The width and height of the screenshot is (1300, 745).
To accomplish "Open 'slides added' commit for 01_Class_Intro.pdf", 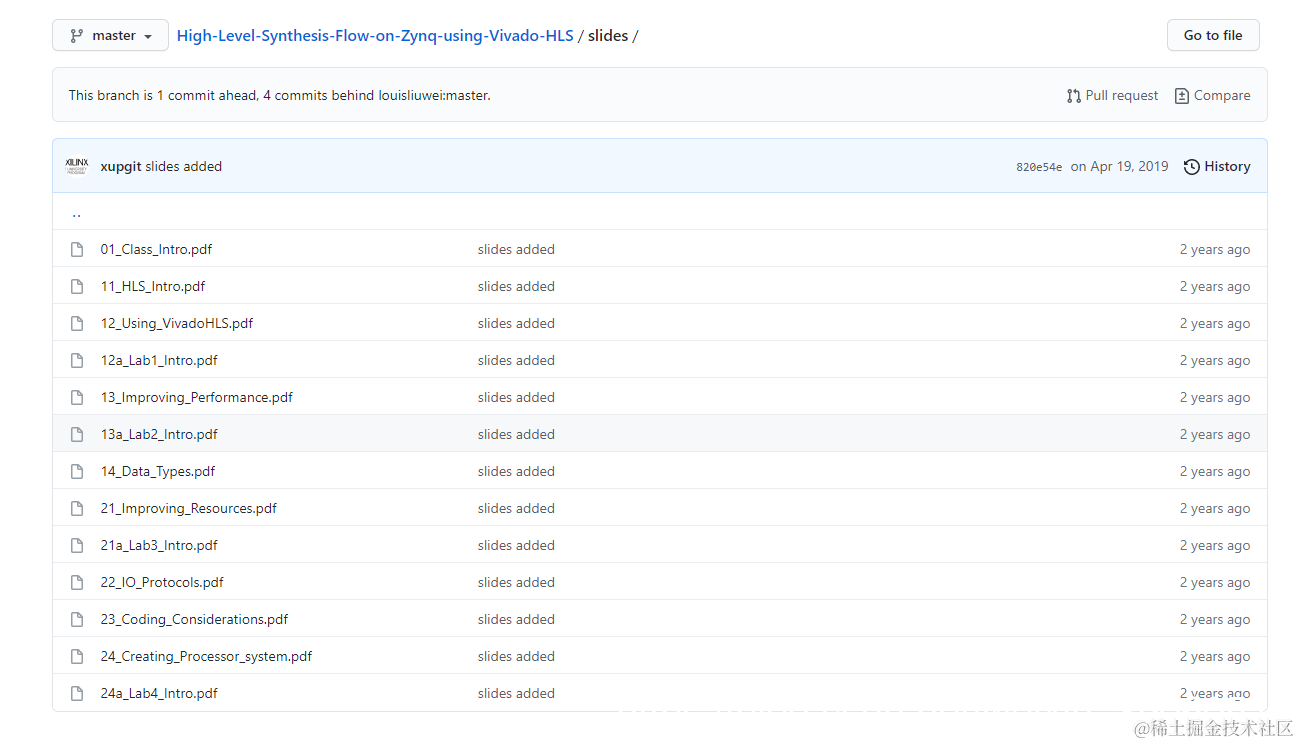I will tap(516, 249).
